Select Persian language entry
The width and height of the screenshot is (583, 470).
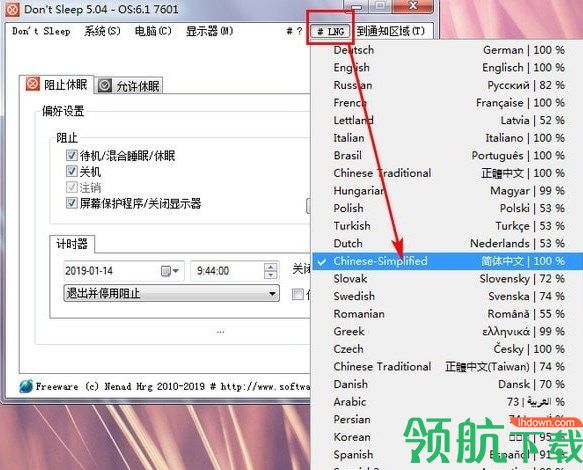pos(447,419)
